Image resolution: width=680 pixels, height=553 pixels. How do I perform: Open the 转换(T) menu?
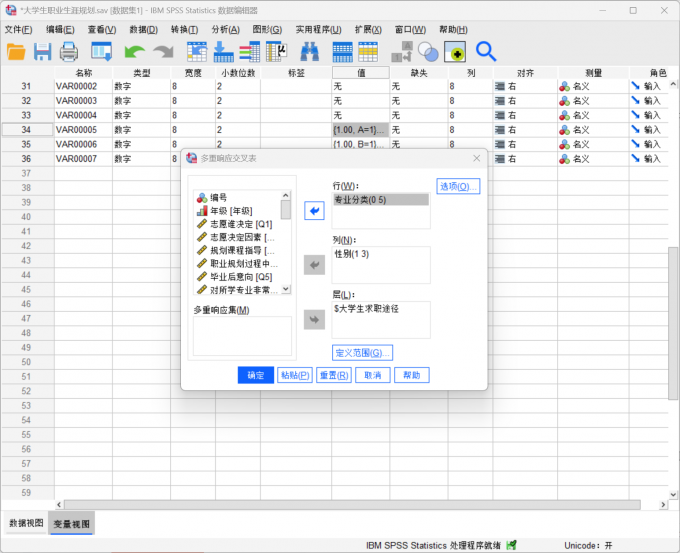(184, 29)
